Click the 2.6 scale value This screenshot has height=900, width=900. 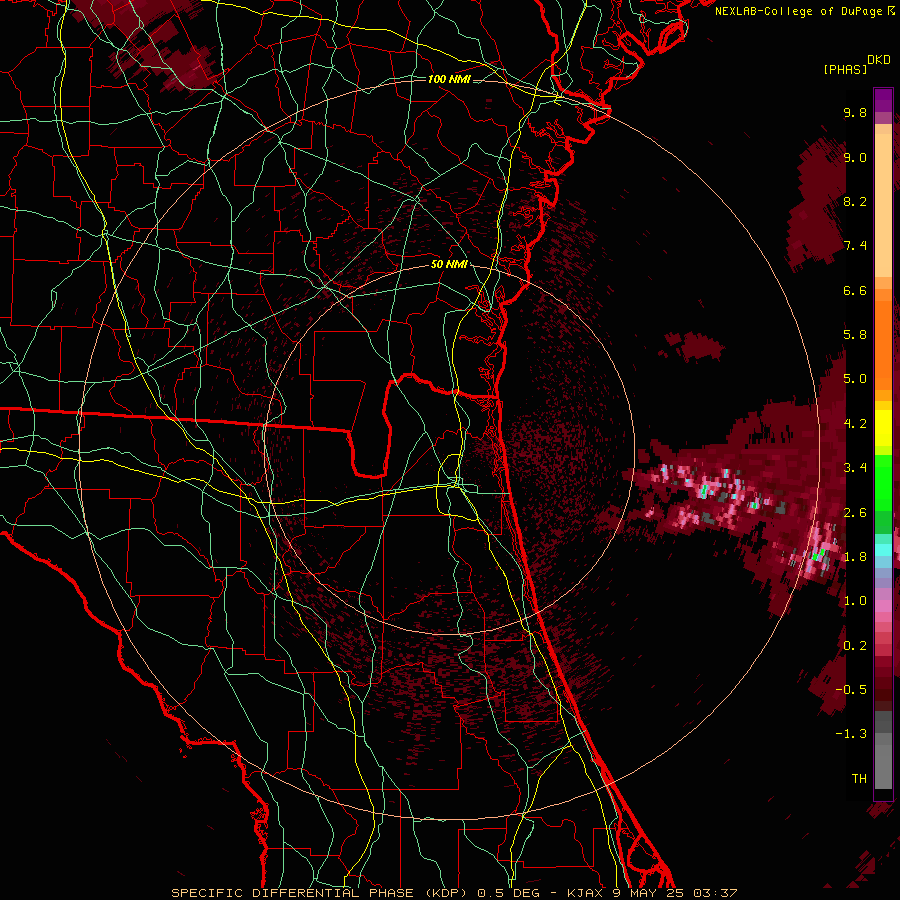(x=855, y=513)
